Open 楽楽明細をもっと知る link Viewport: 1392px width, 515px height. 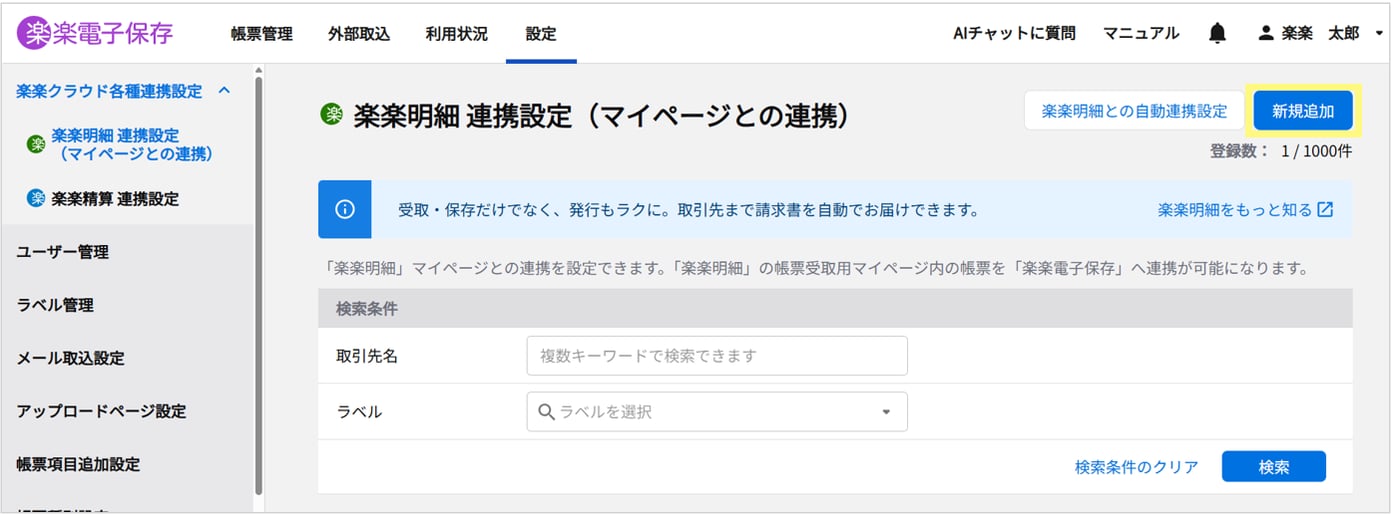1235,209
